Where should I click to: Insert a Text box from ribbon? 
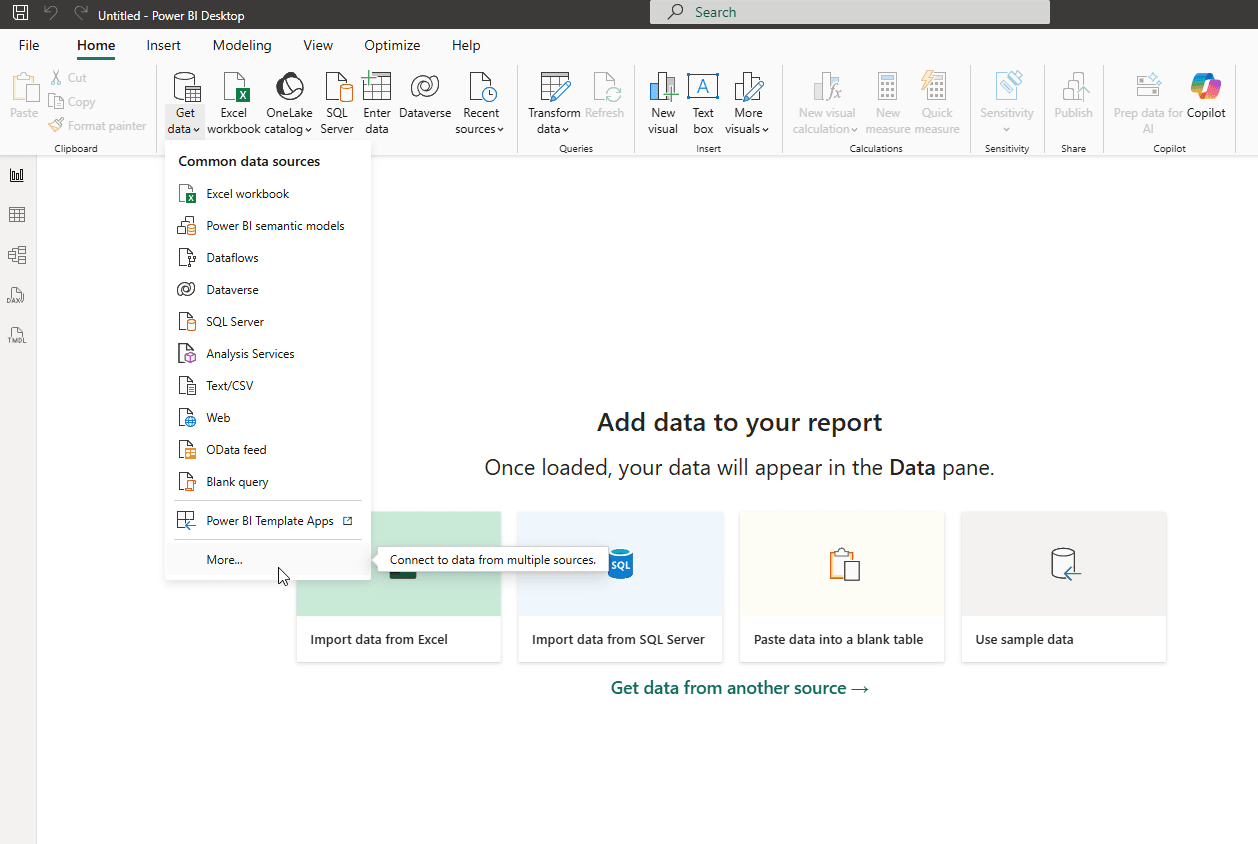[x=703, y=103]
